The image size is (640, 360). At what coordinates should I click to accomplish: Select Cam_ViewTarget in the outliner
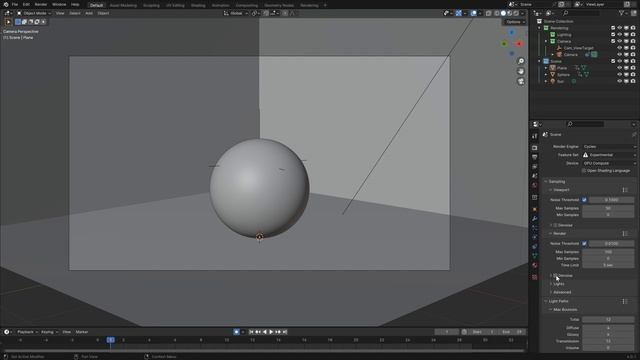pos(578,48)
